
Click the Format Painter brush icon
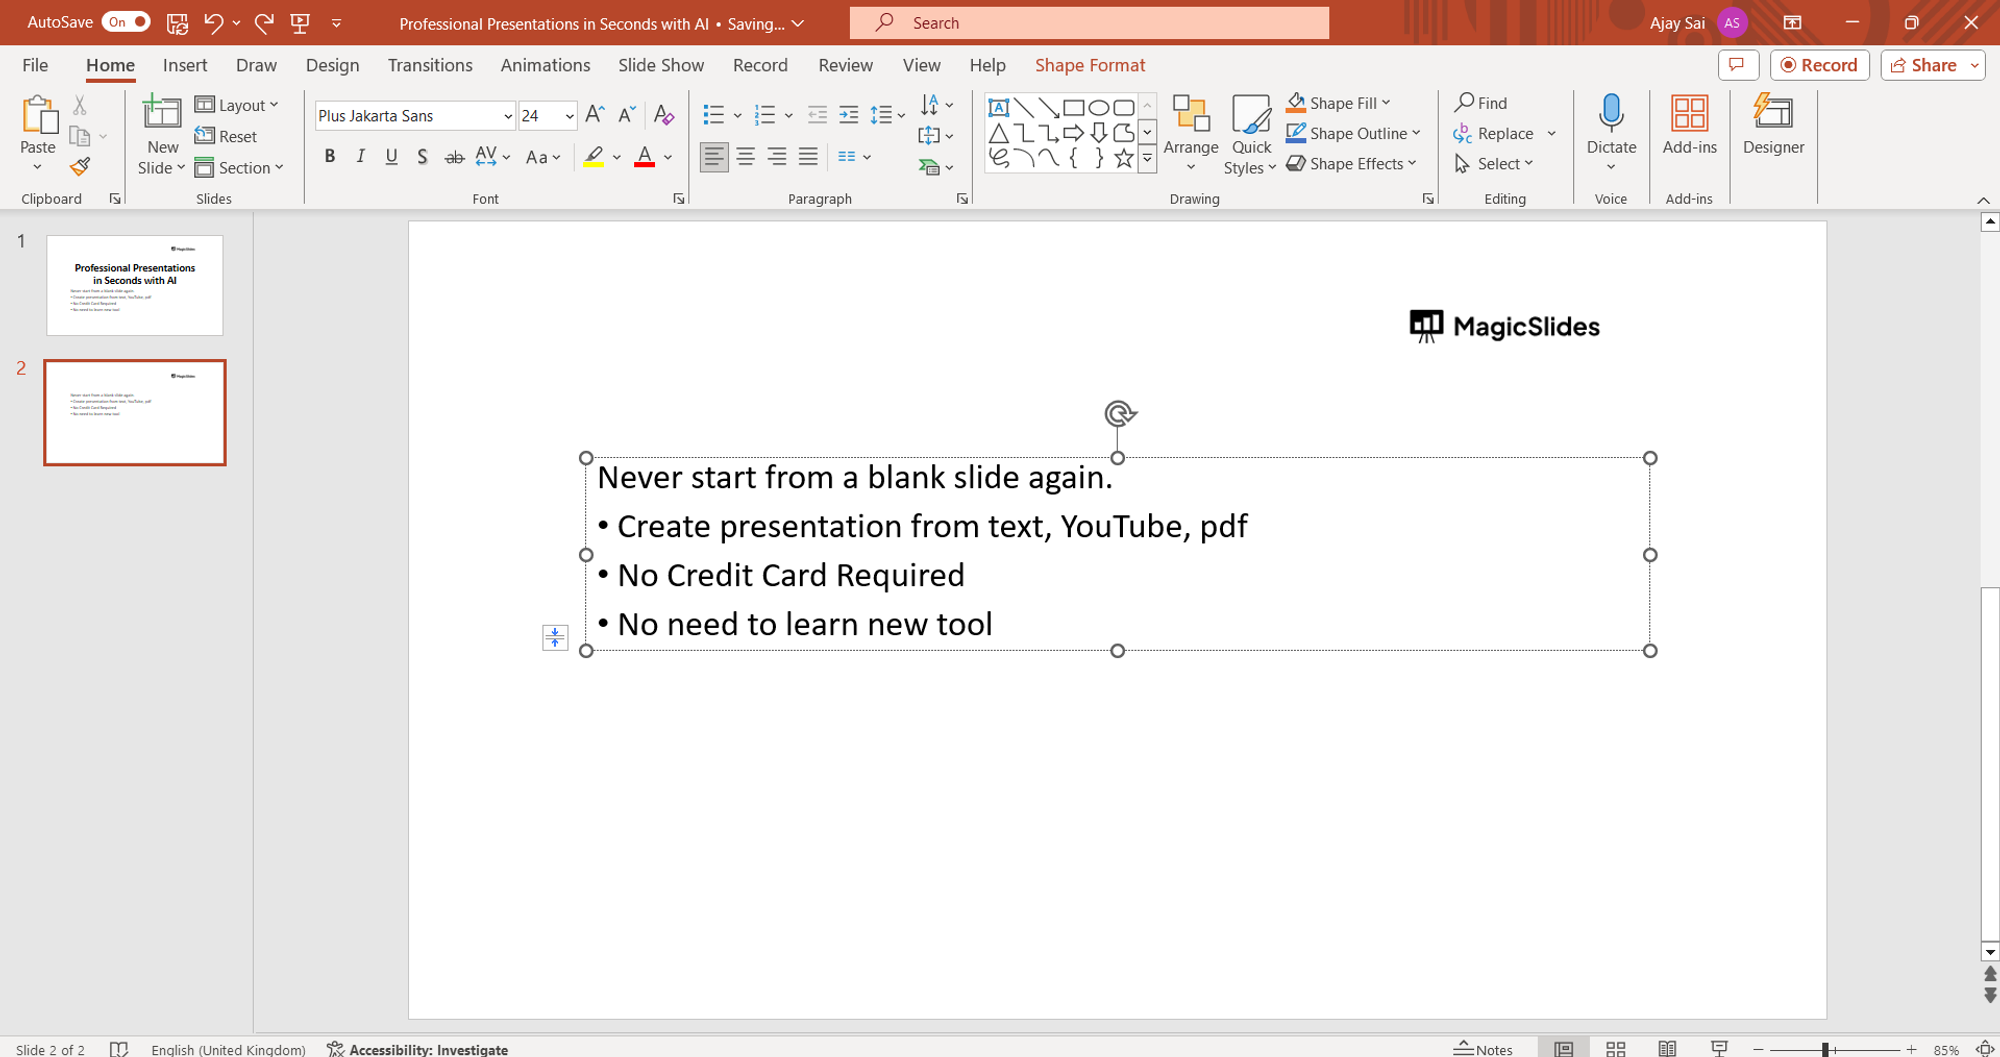pos(80,167)
